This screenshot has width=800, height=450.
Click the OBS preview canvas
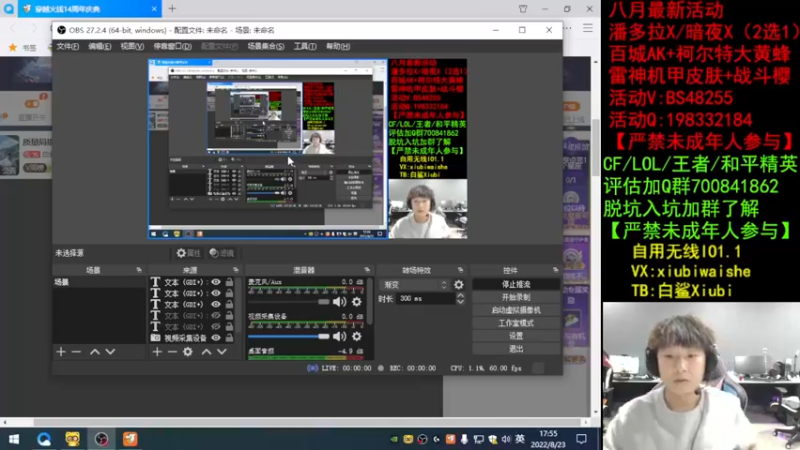(x=308, y=149)
